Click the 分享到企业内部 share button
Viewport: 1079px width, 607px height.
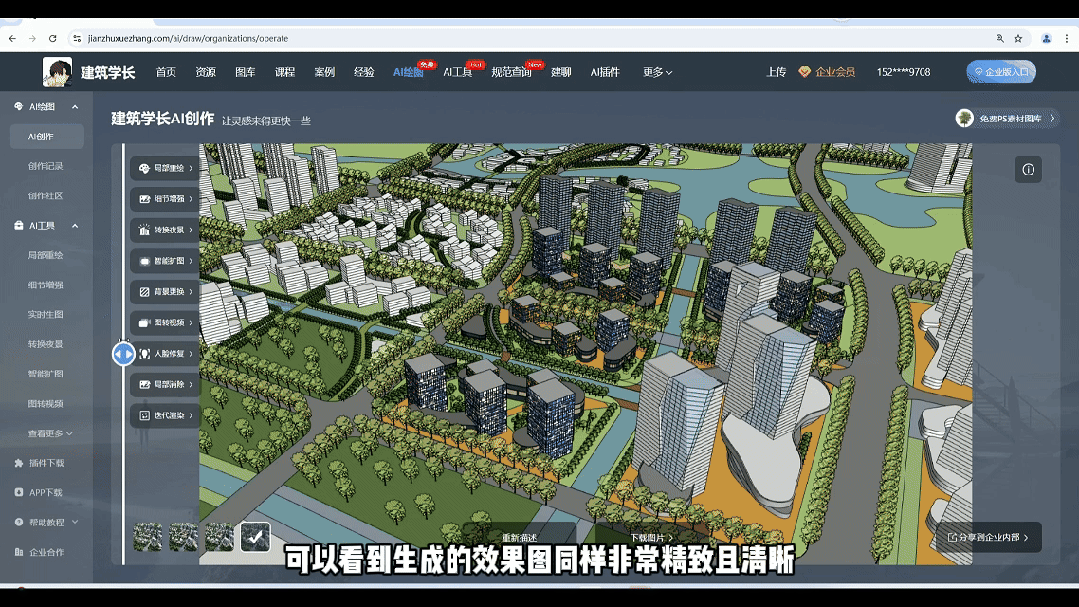coord(984,537)
